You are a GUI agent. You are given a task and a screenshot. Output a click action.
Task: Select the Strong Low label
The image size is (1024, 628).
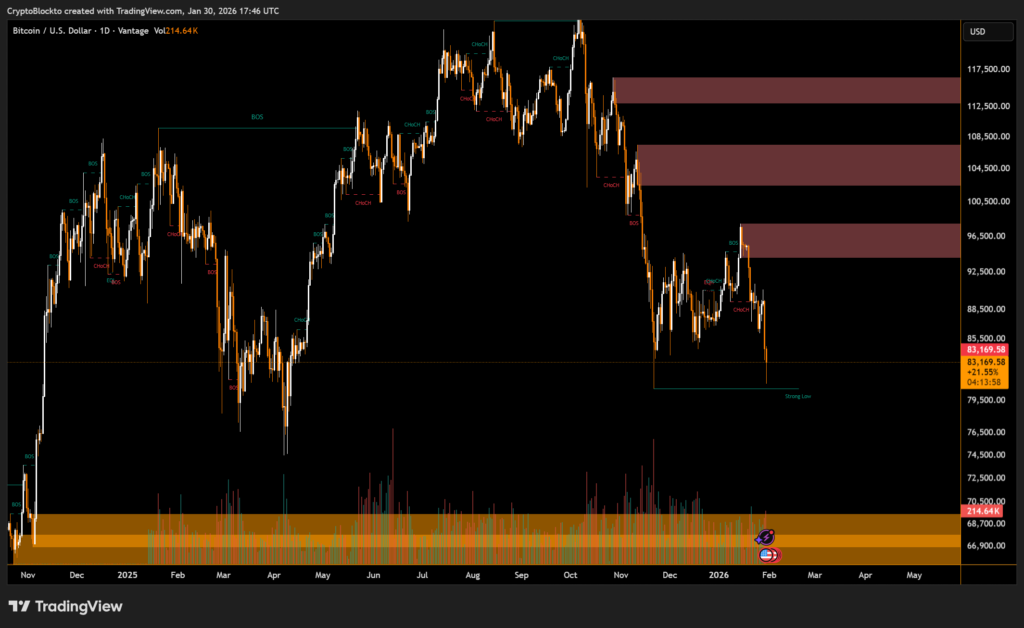[797, 397]
